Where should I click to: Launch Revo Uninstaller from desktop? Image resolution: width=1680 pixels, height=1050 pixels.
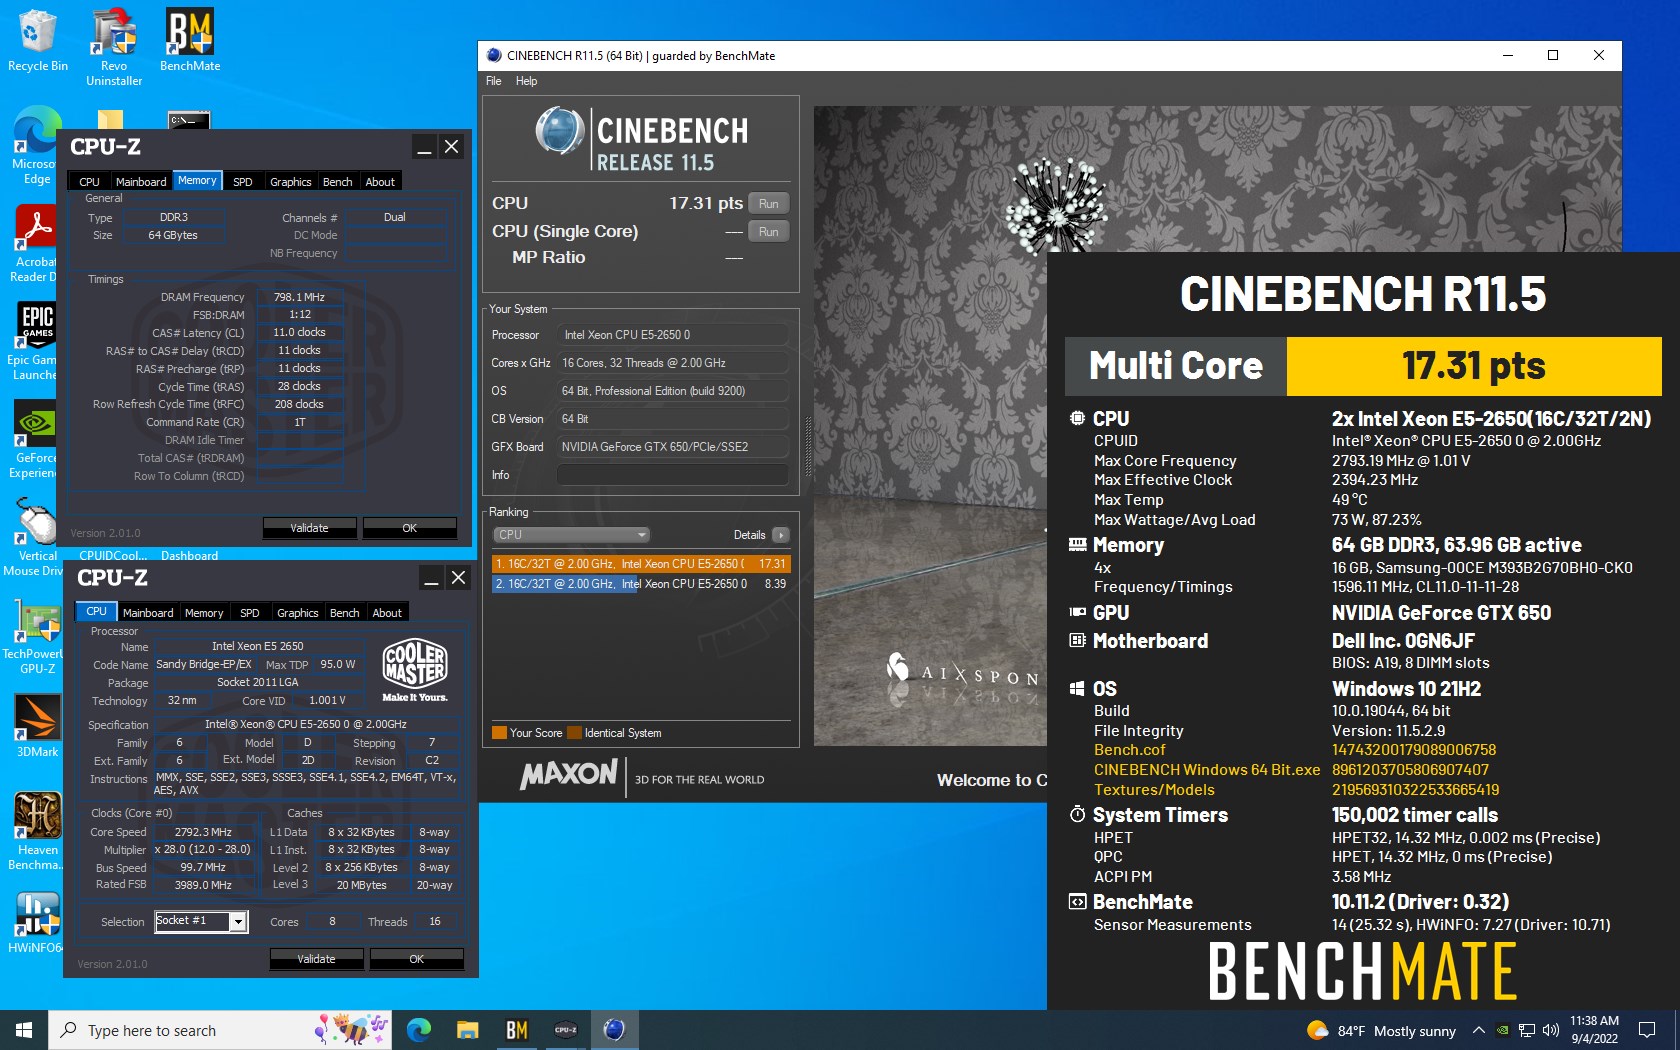(x=114, y=46)
